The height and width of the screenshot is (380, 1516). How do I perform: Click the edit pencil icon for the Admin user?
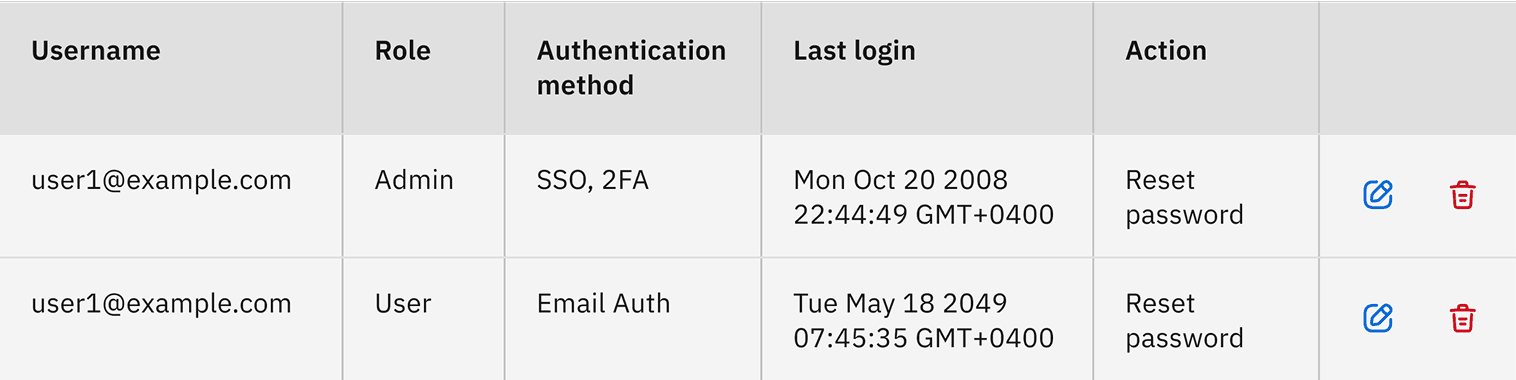coord(1378,195)
